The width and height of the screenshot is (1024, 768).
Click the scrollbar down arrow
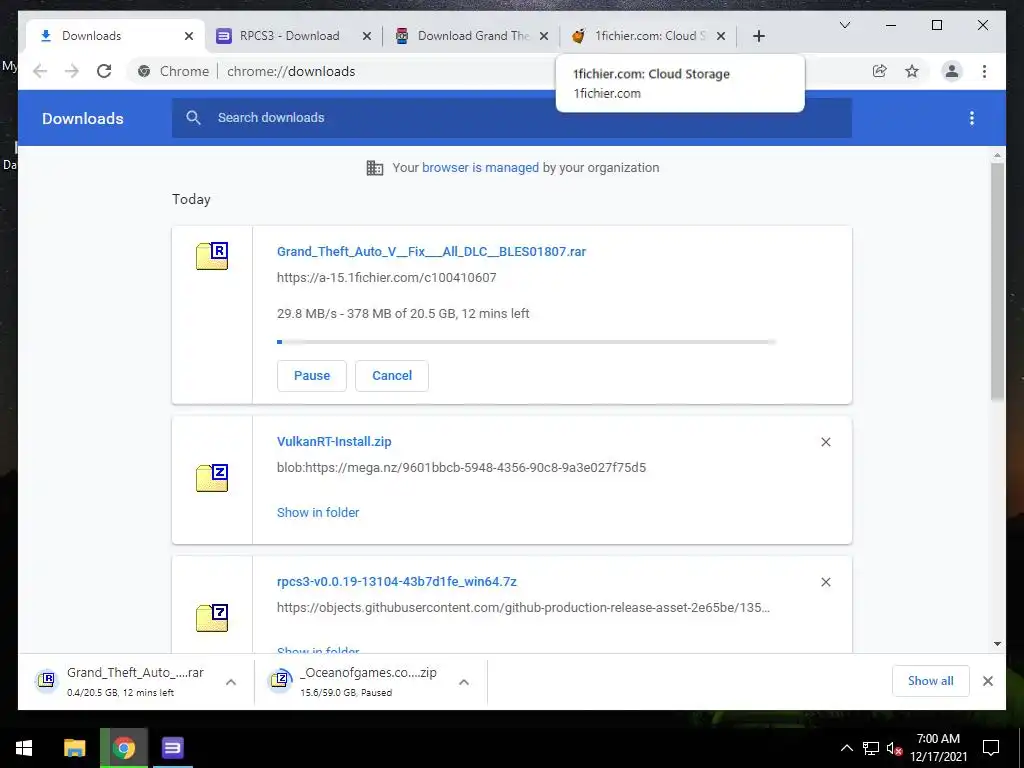997,644
